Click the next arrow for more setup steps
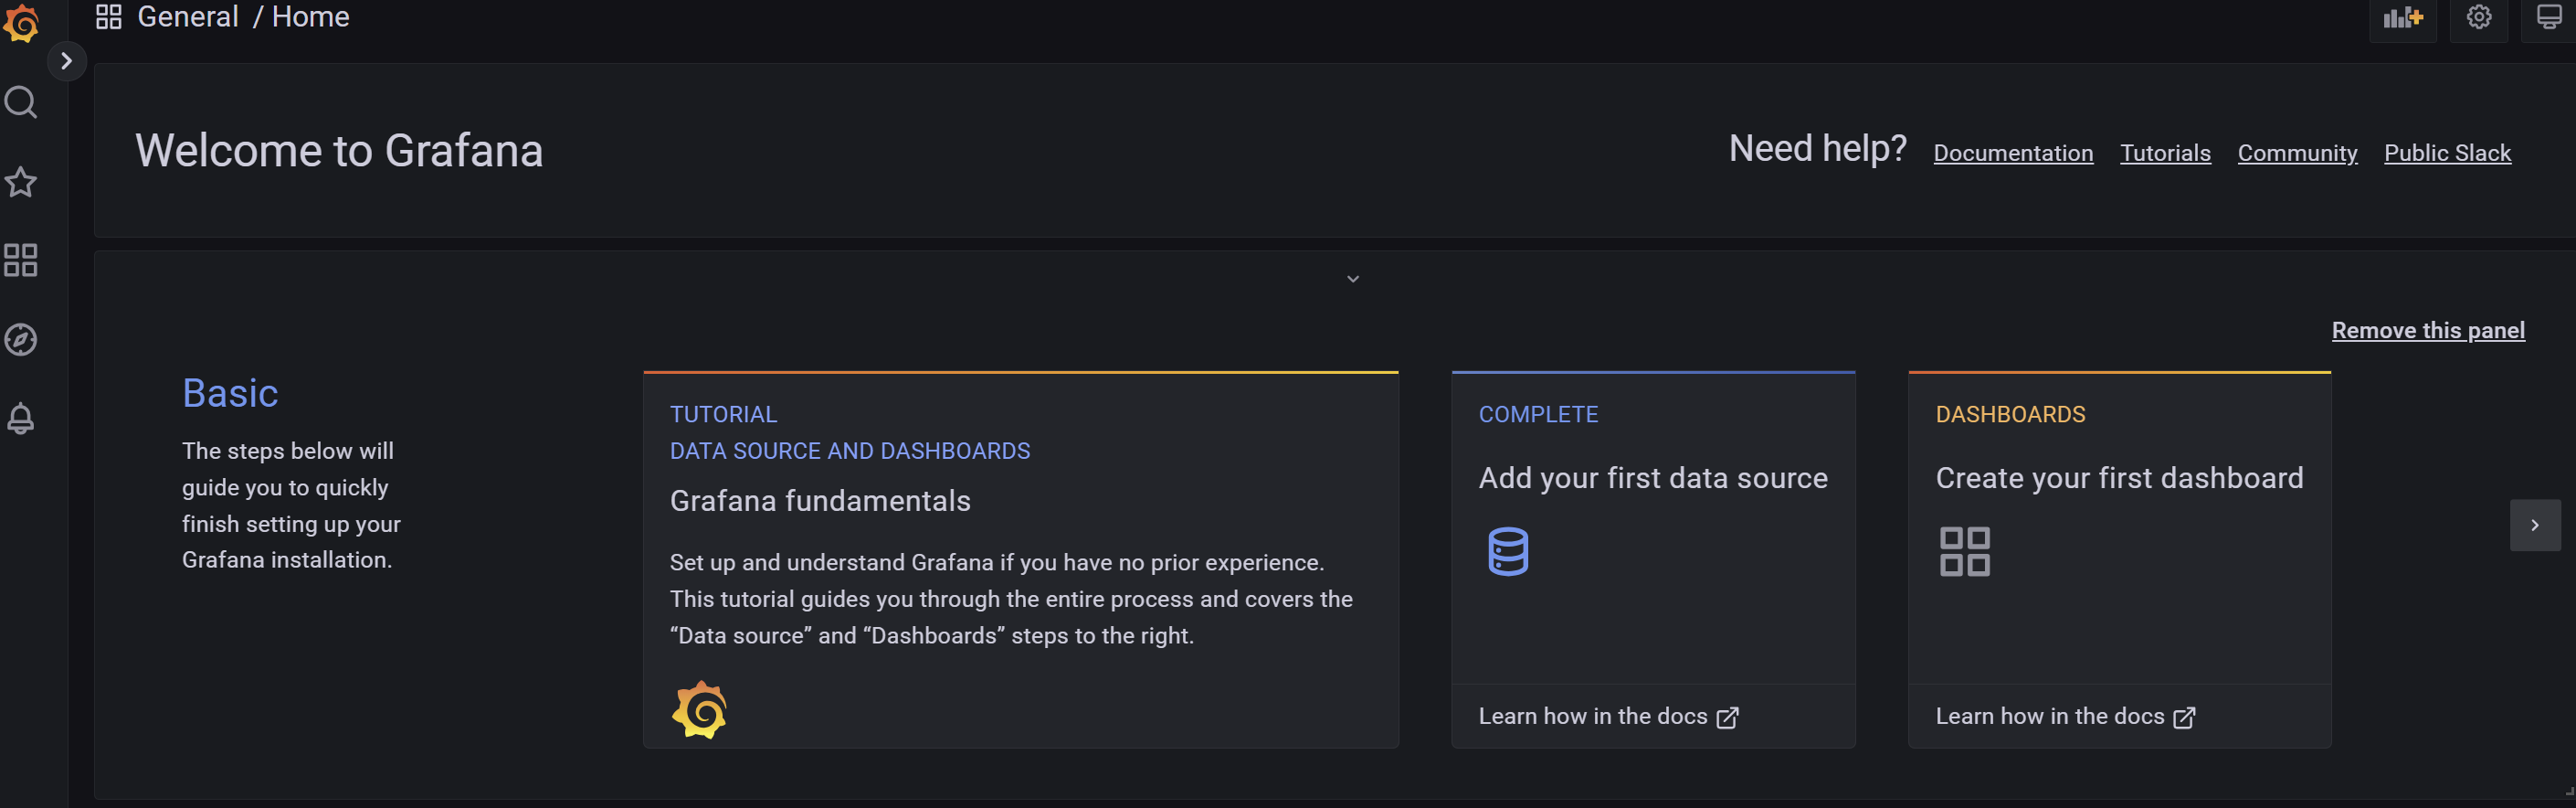 click(2534, 525)
